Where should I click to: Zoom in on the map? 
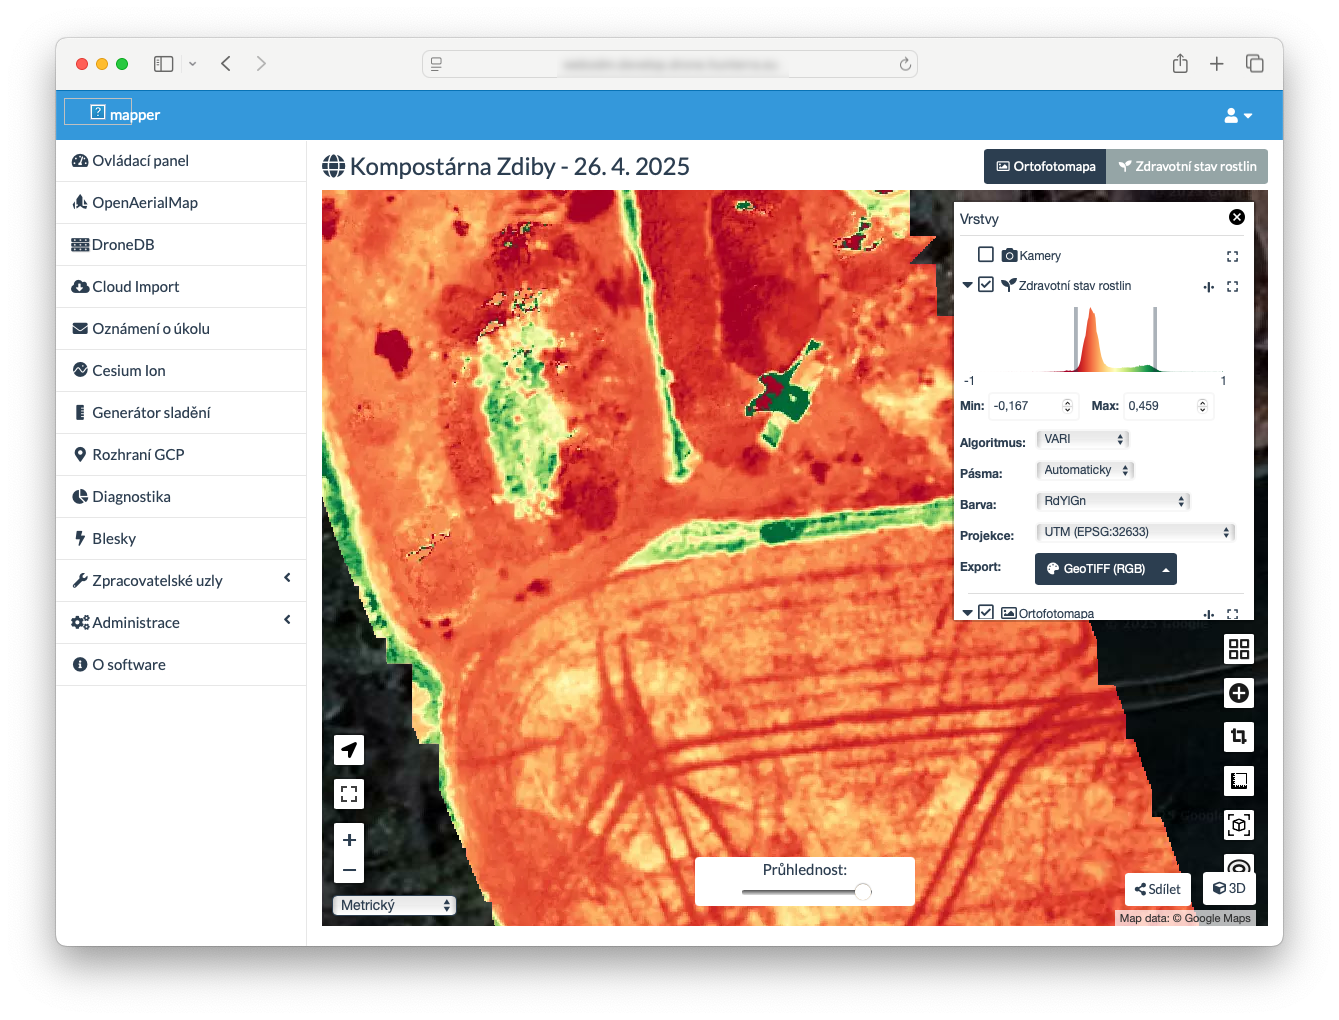coord(349,840)
